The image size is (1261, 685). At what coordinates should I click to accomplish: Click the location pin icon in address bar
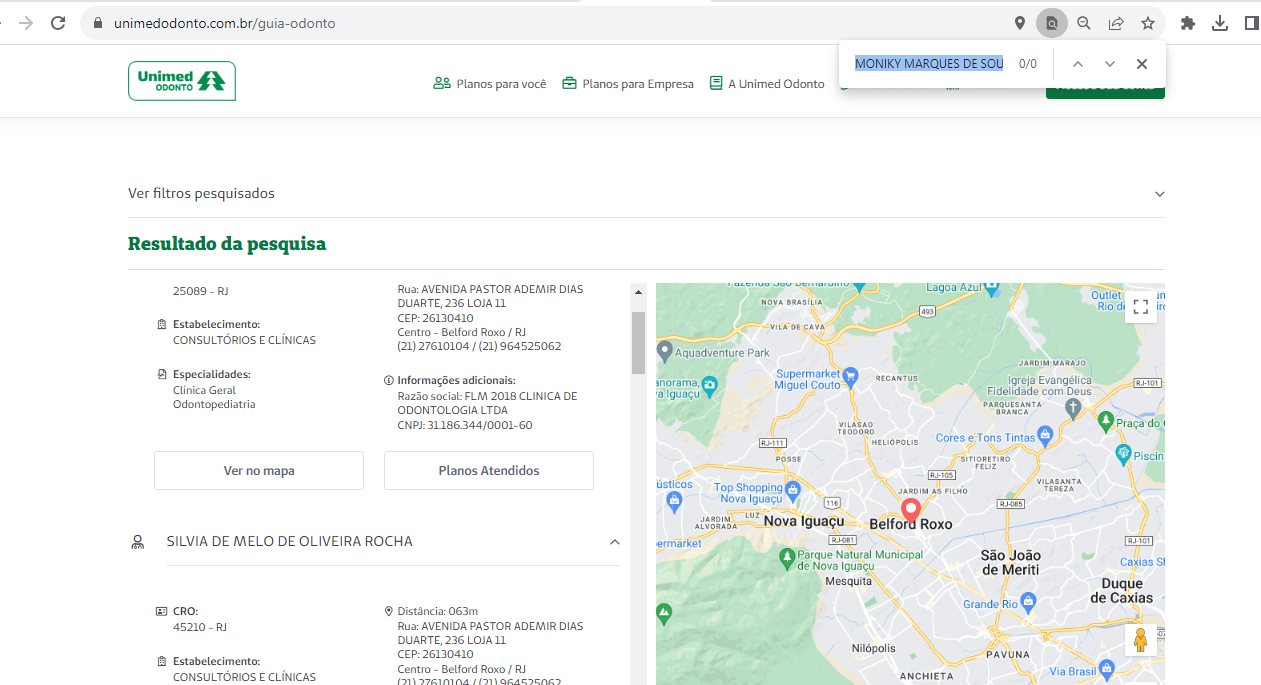point(1020,23)
